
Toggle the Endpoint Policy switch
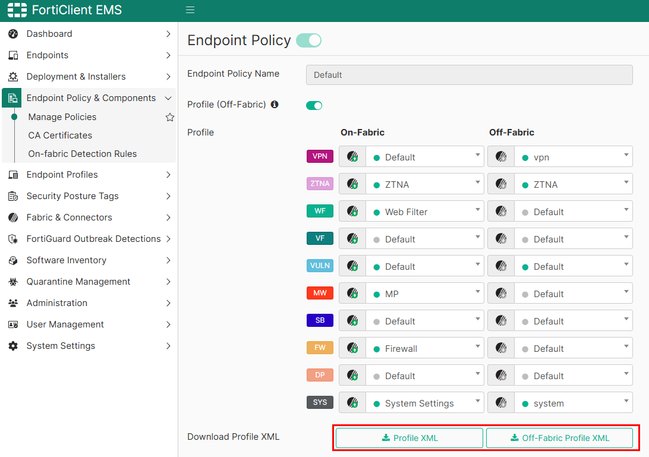309,41
